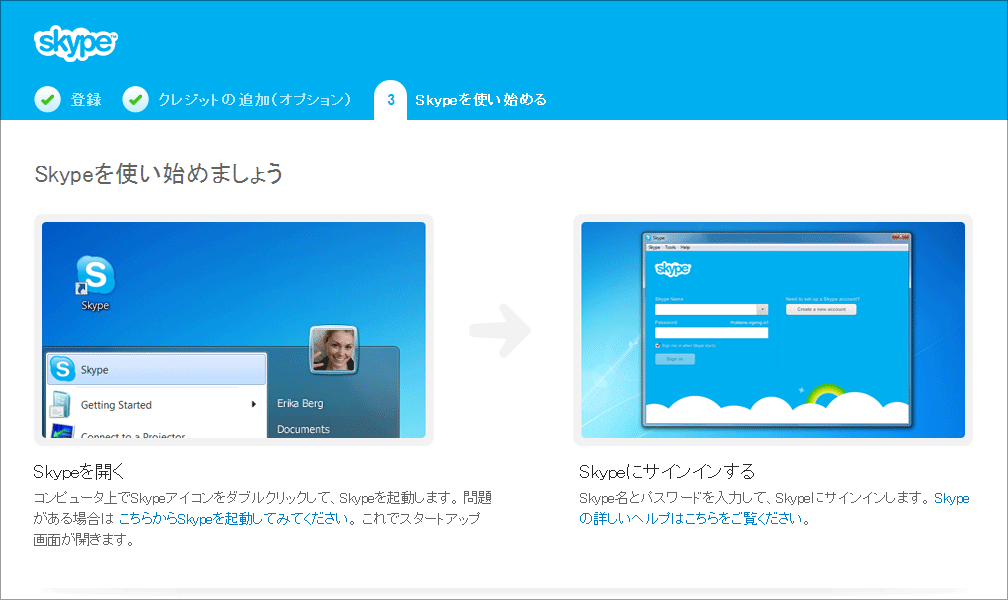
Task: Click the Skype start menu entry in left image
Action: (x=157, y=369)
